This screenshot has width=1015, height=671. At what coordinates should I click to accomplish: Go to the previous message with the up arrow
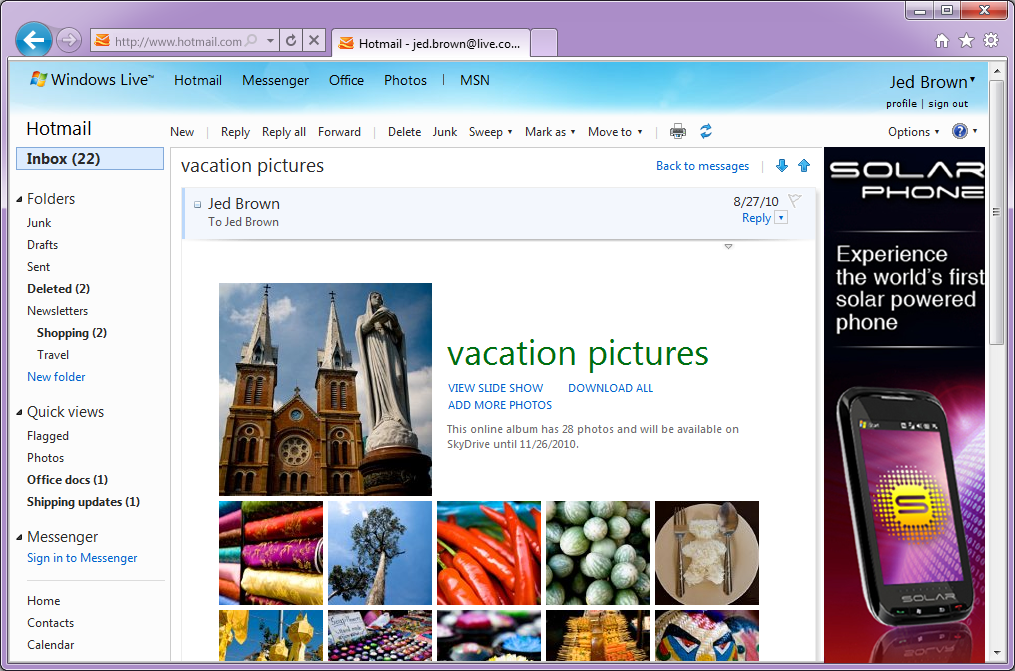coord(804,166)
